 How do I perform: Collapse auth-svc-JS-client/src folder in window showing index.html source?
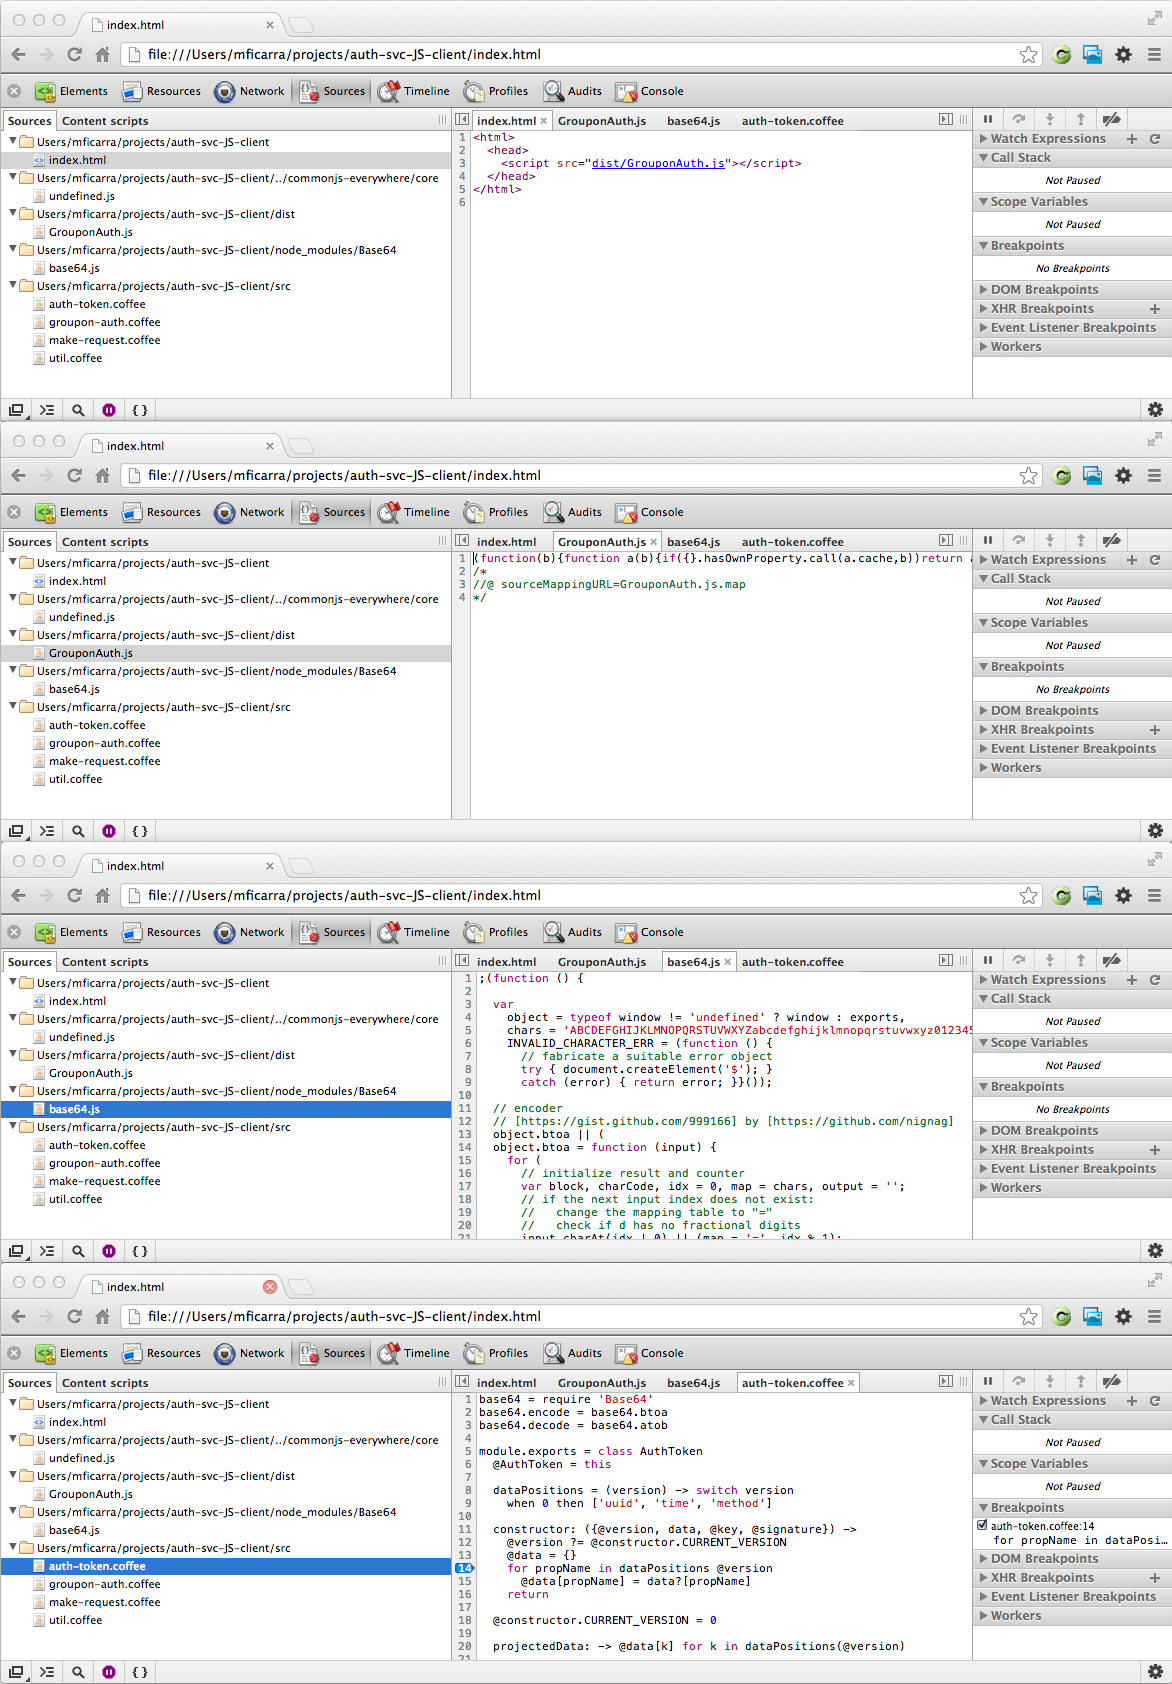click(x=13, y=285)
